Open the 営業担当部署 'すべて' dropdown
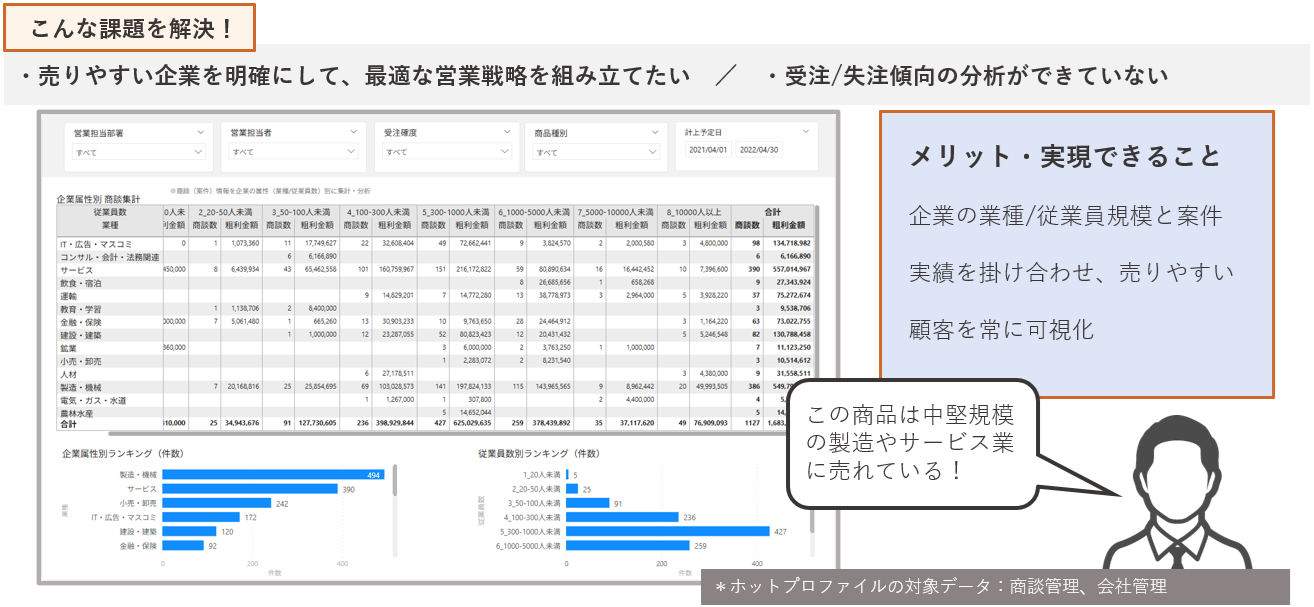Viewport: 1314px width, 607px height. [138, 152]
